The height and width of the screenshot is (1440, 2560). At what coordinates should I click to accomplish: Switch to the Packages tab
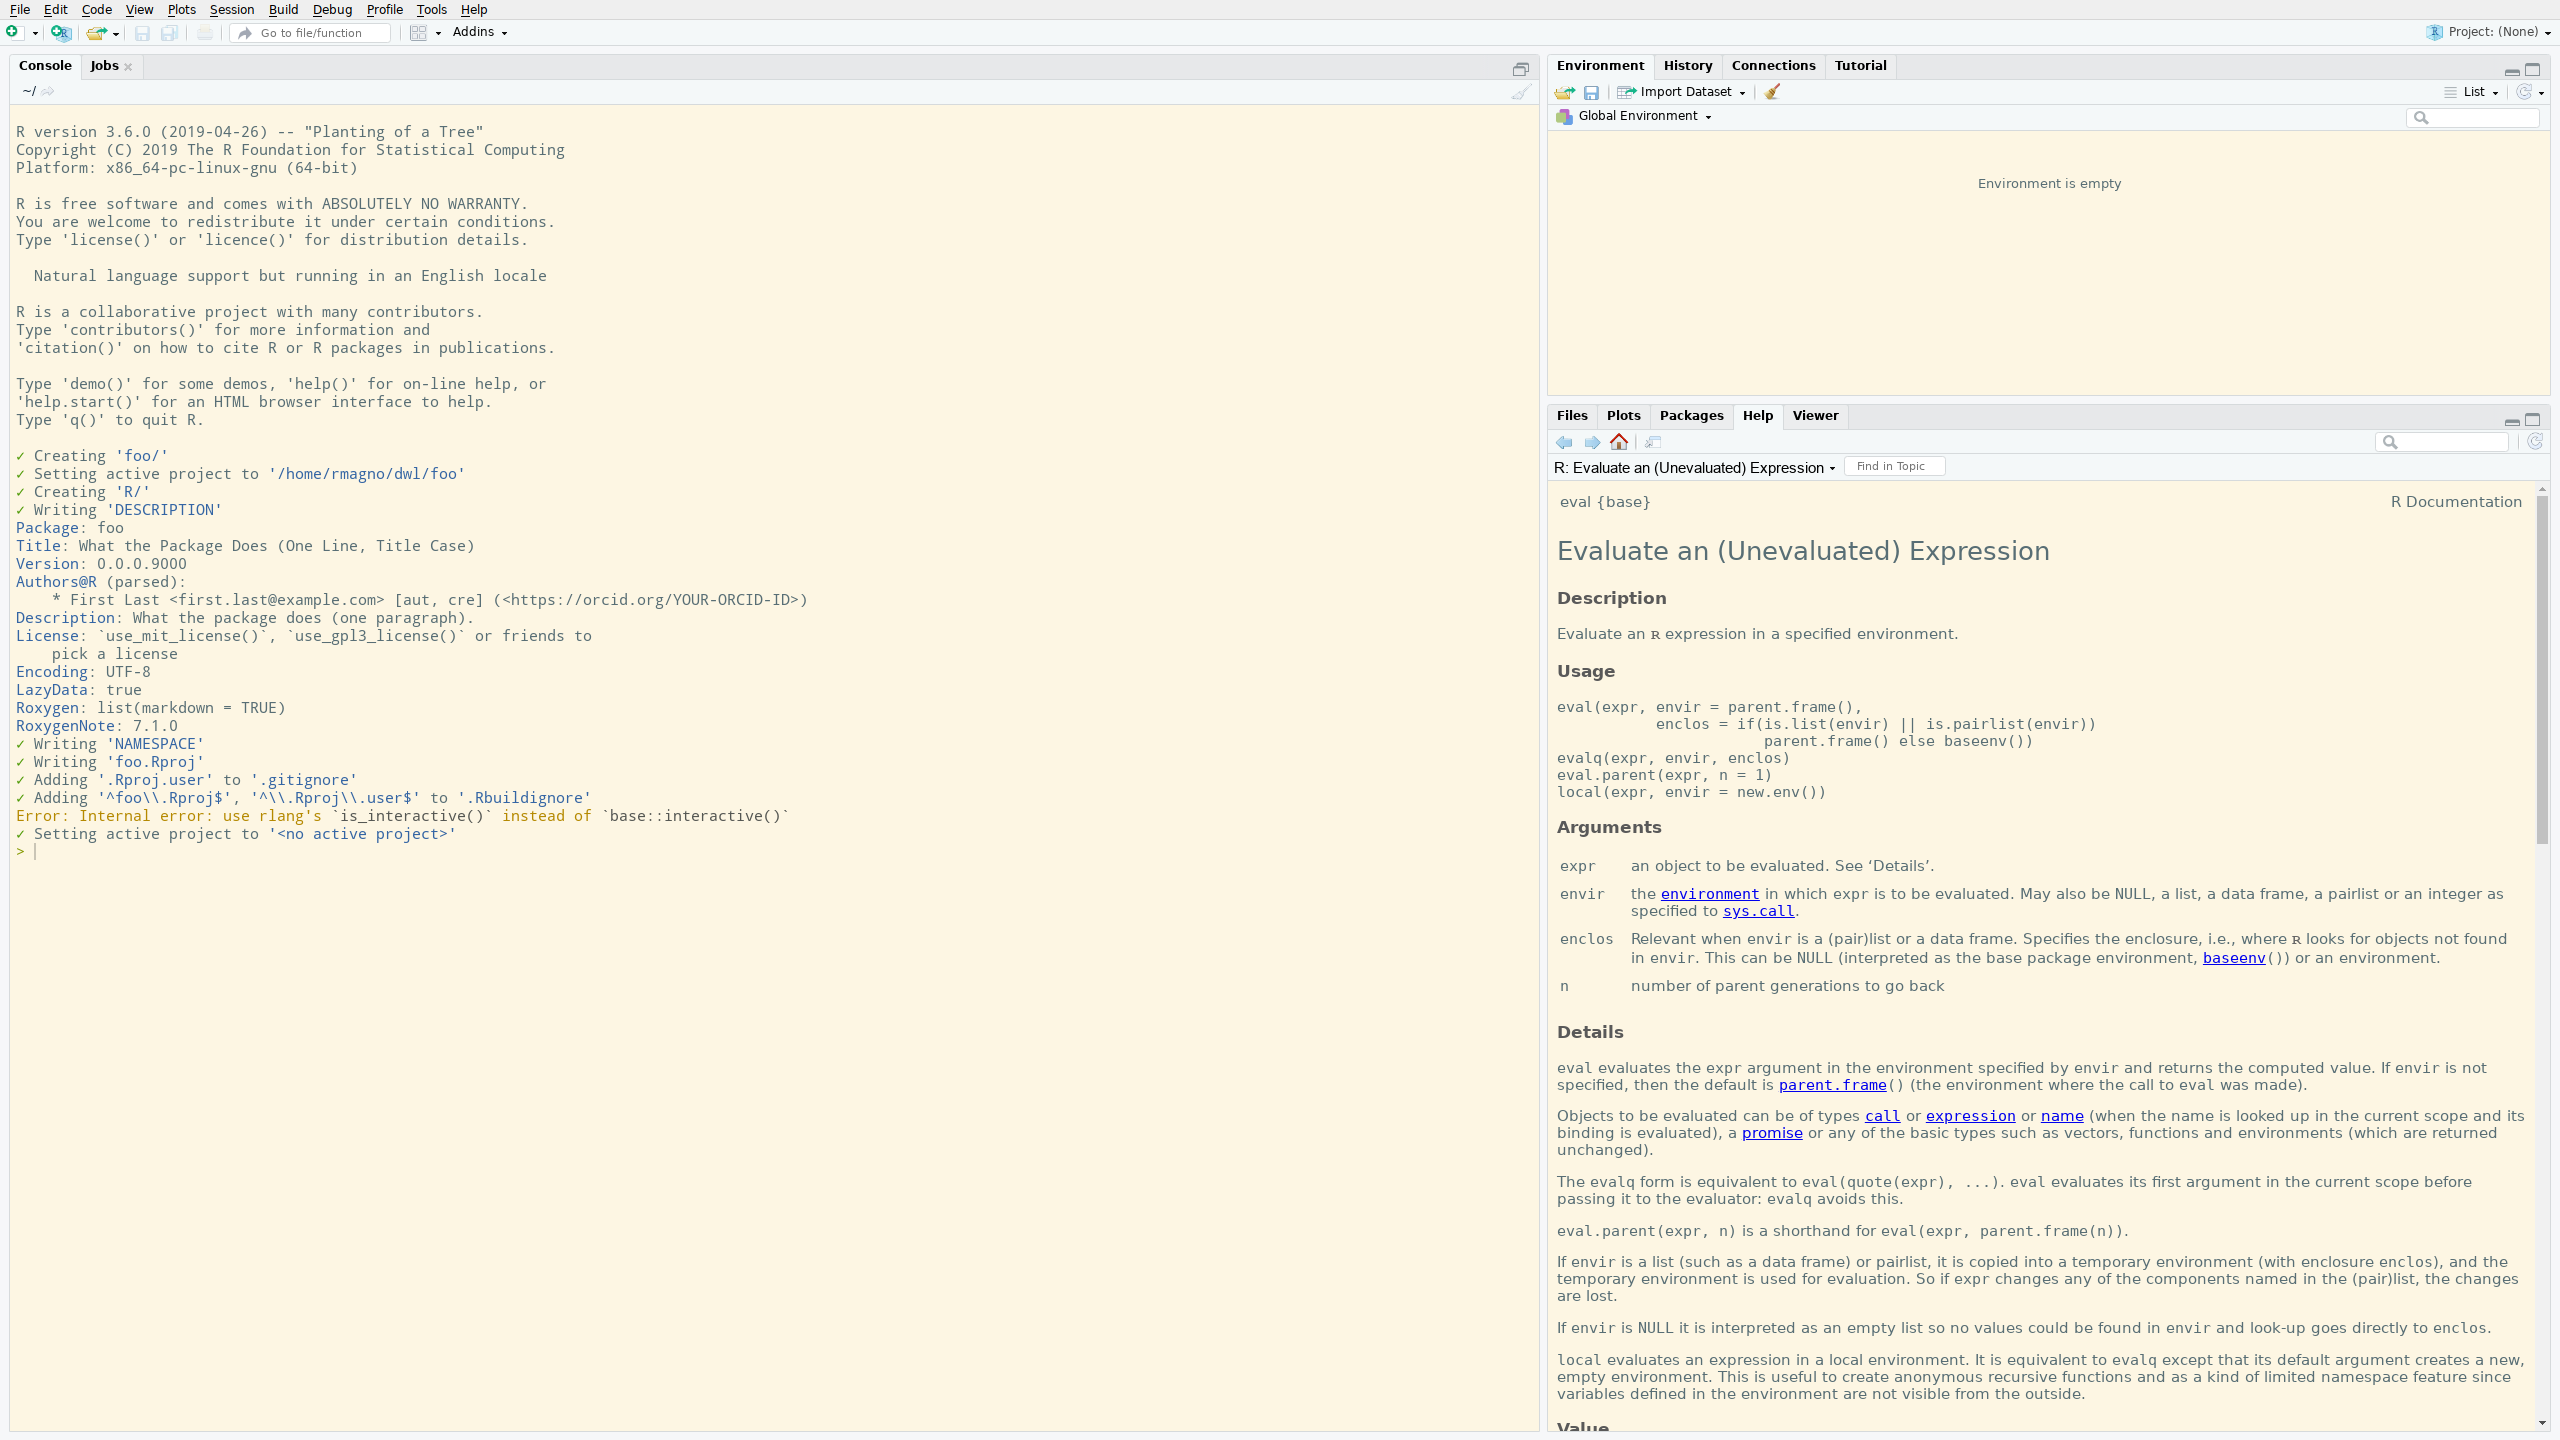1691,416
